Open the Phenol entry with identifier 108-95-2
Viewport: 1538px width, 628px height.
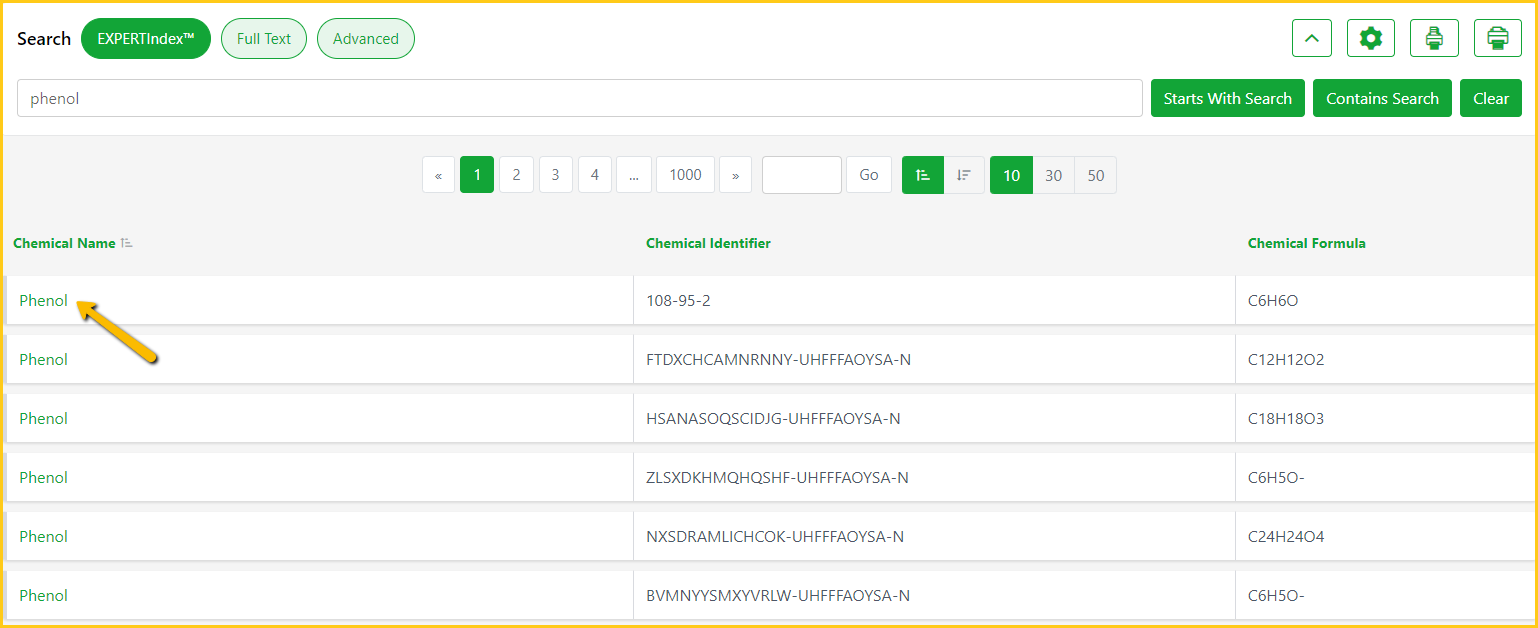click(44, 301)
